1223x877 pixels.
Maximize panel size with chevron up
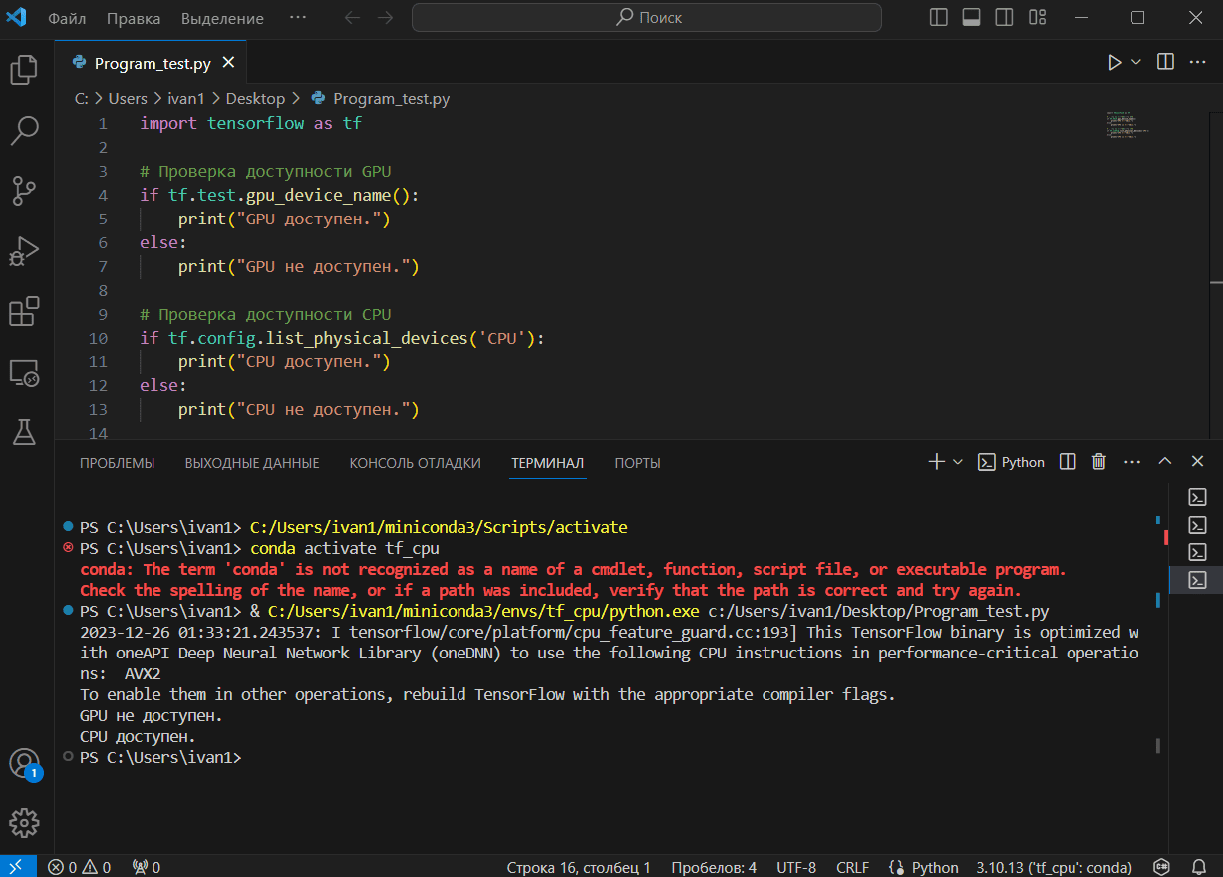coord(1165,462)
